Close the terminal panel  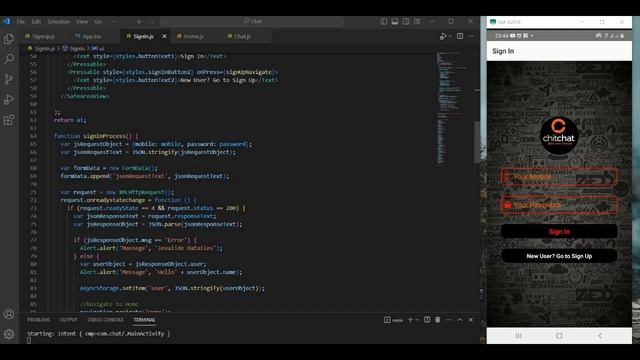point(471,320)
